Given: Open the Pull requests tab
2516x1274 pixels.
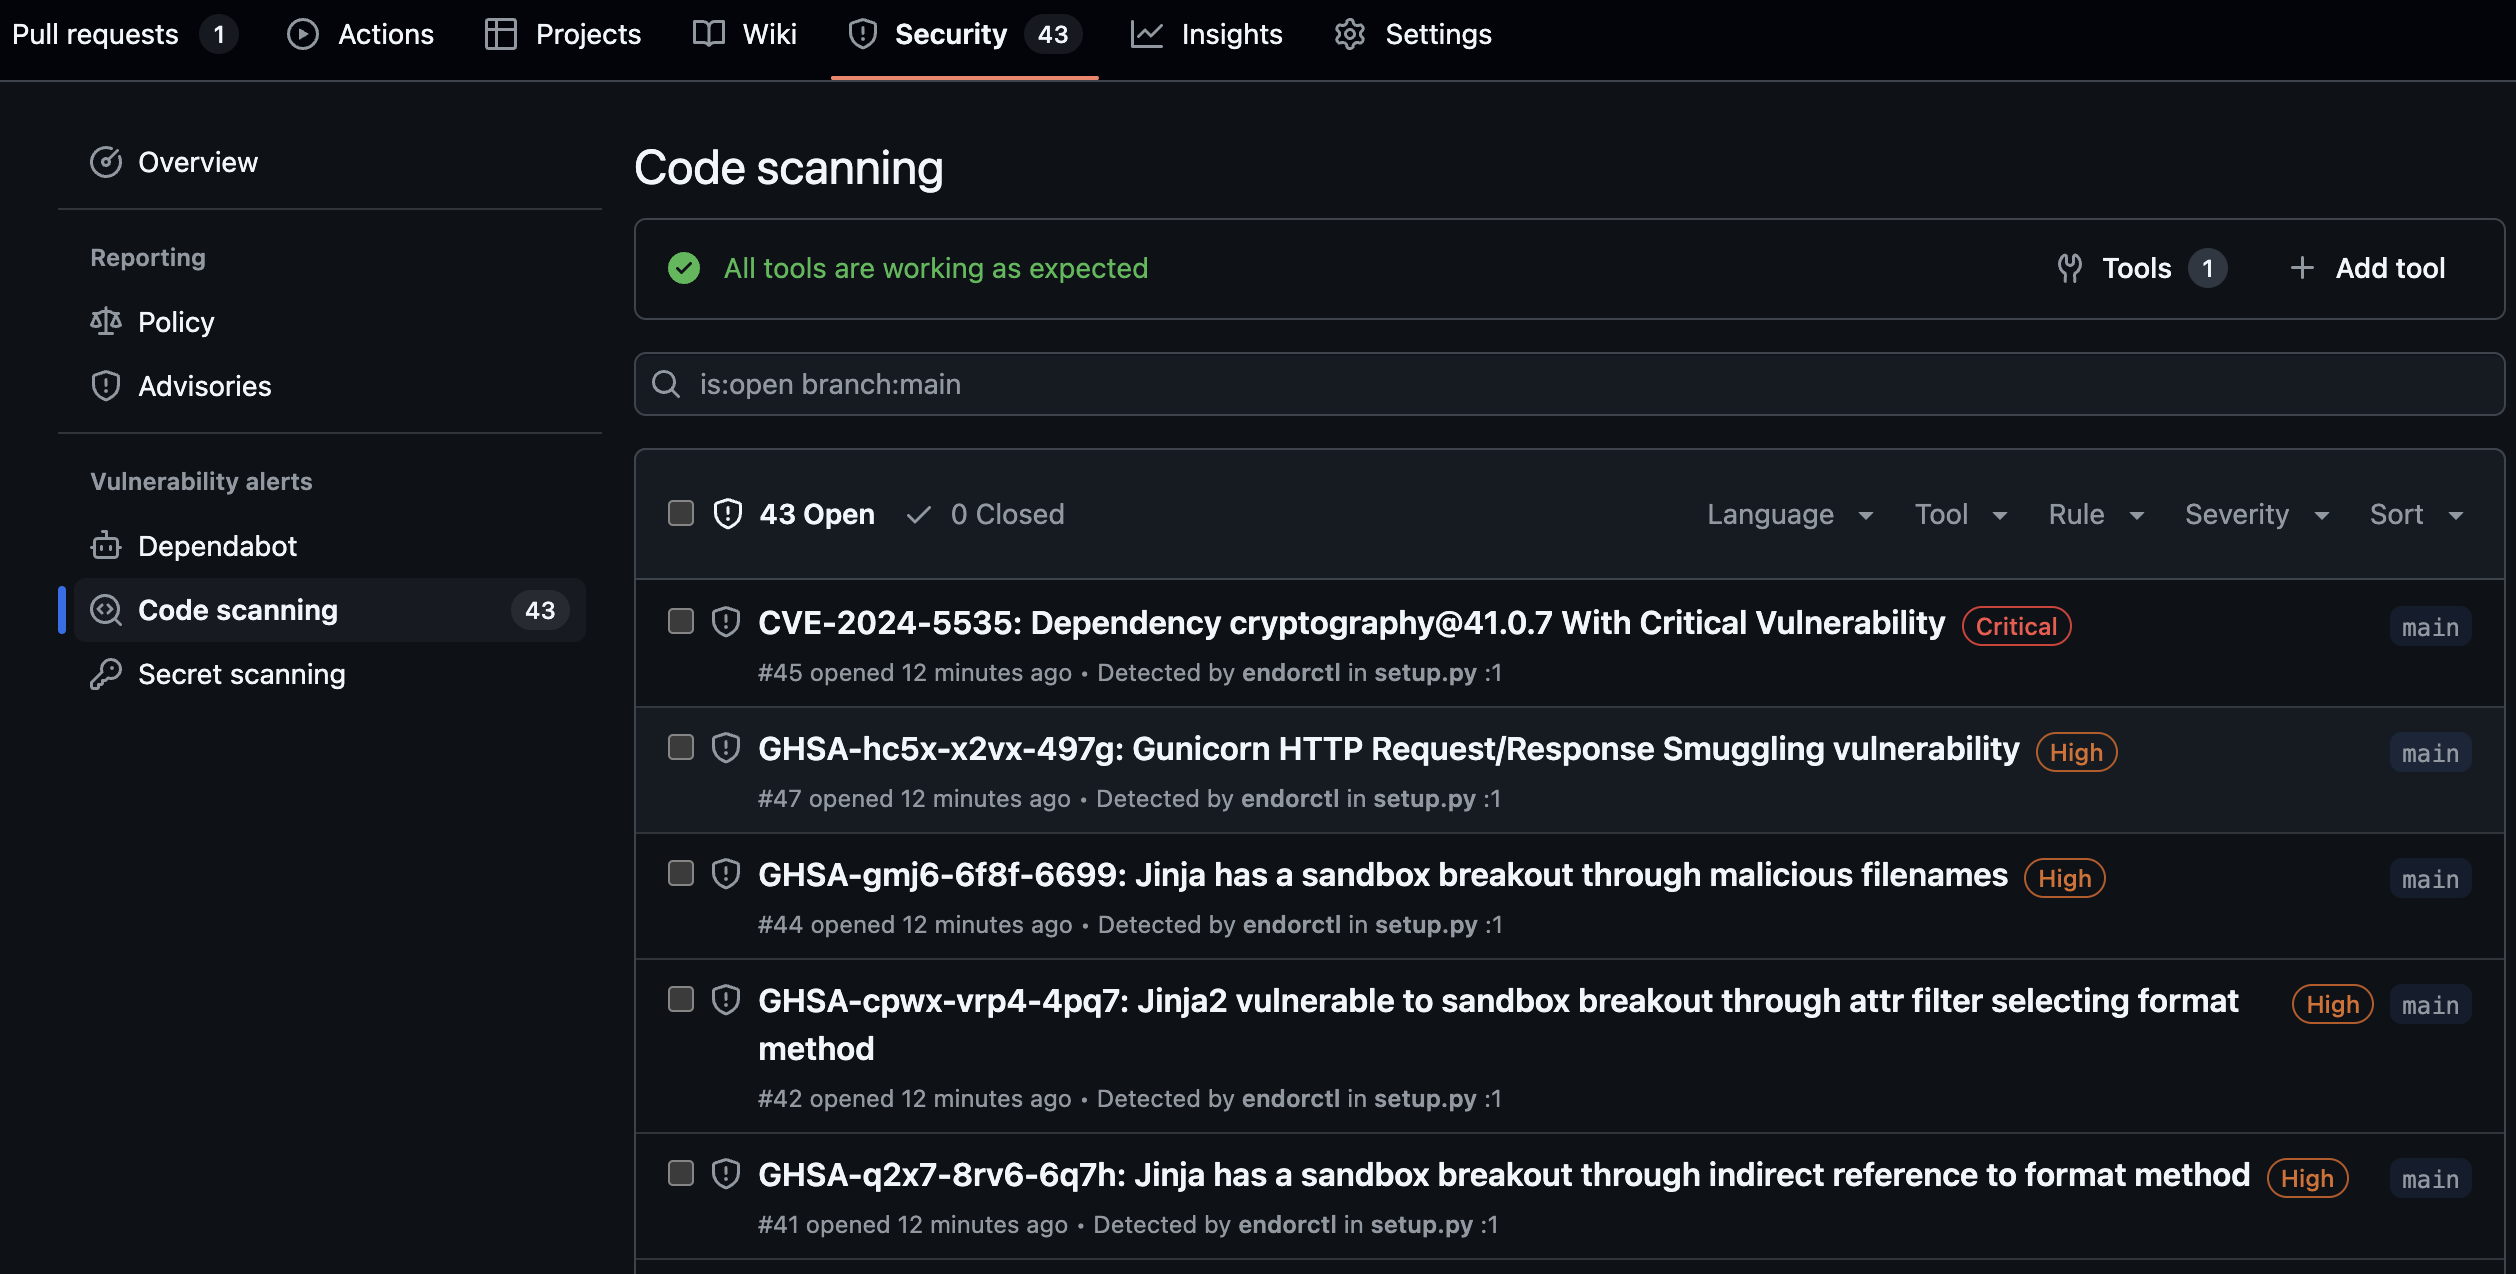Looking at the screenshot, I should coord(124,34).
